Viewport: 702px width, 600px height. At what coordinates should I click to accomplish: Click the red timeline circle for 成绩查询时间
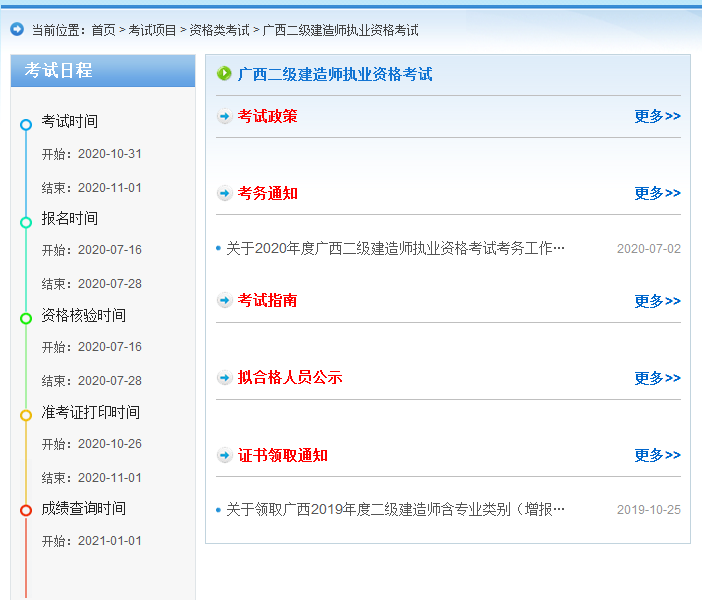(x=26, y=511)
